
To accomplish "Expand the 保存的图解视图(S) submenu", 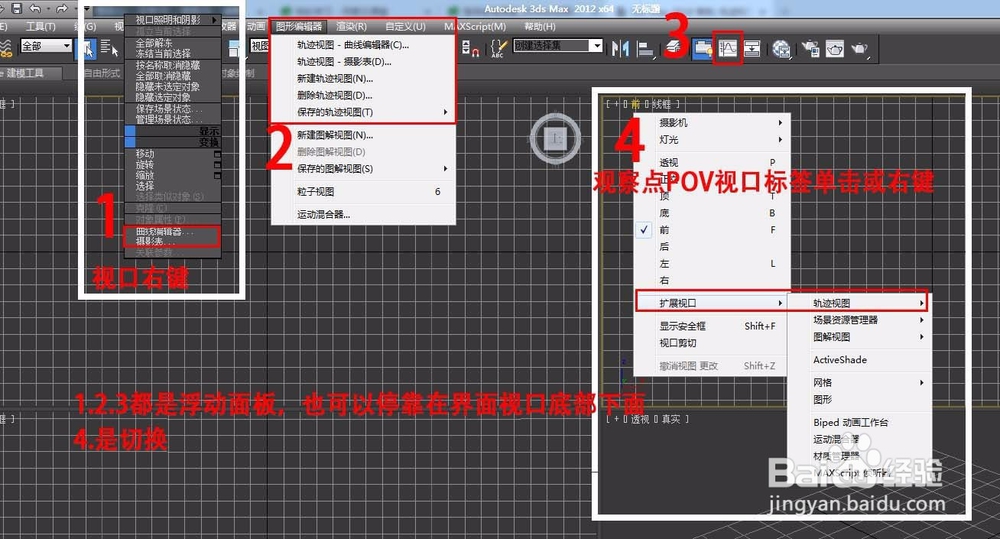I will click(363, 168).
